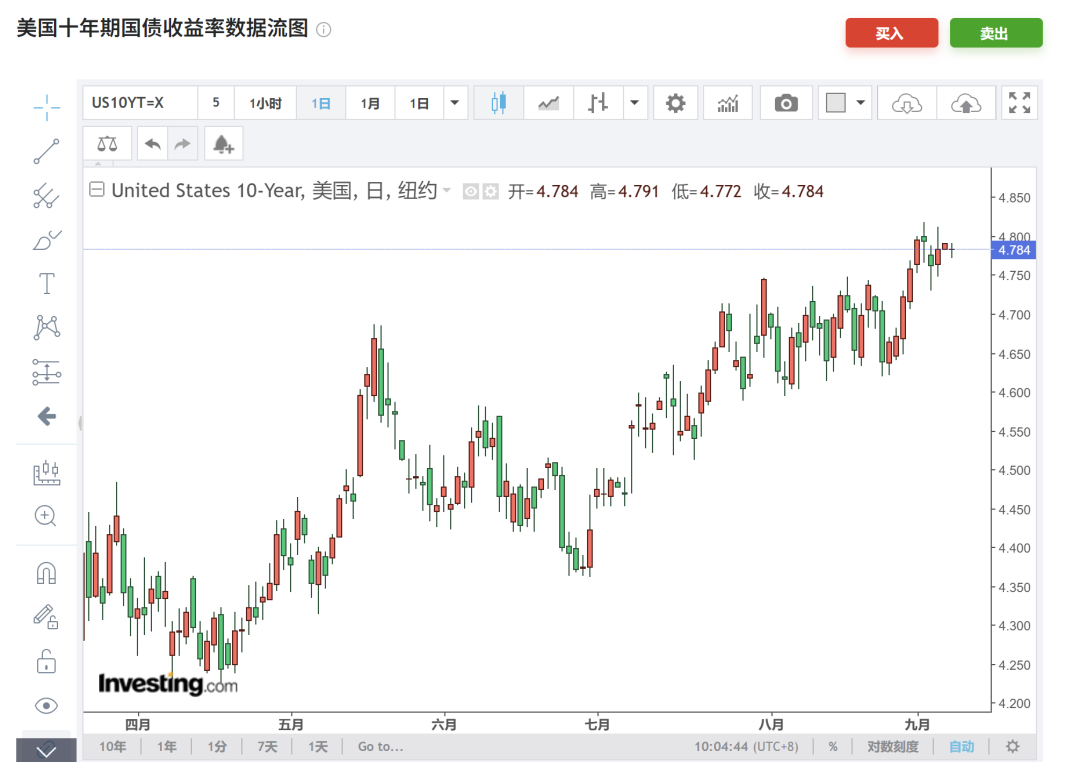Select the highlighted 1日 interval
This screenshot has height=762, width=1080.
[321, 103]
